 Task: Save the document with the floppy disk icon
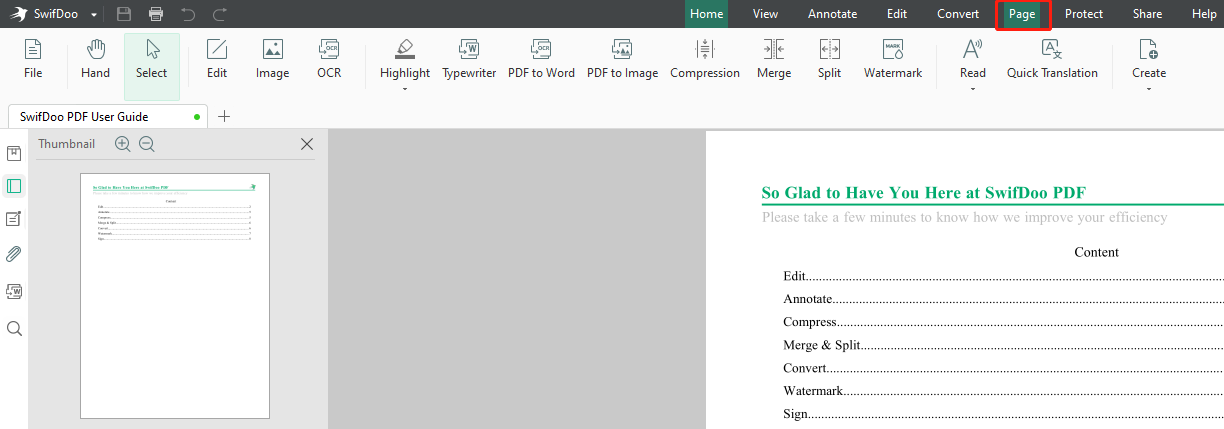[124, 14]
